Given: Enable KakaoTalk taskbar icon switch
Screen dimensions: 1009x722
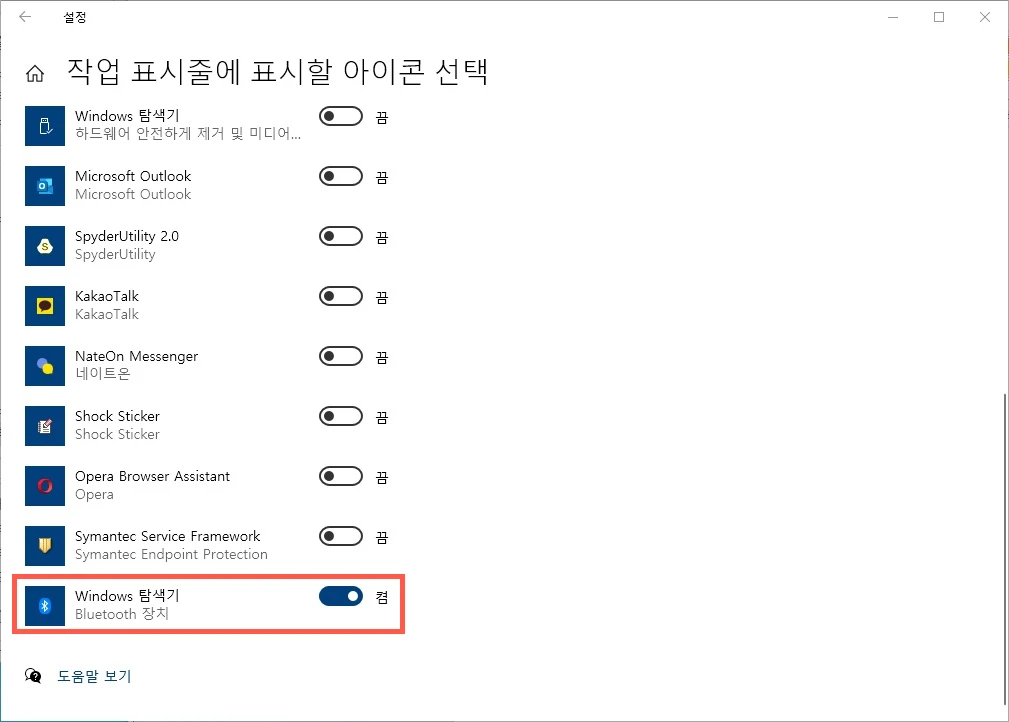Looking at the screenshot, I should coord(341,296).
